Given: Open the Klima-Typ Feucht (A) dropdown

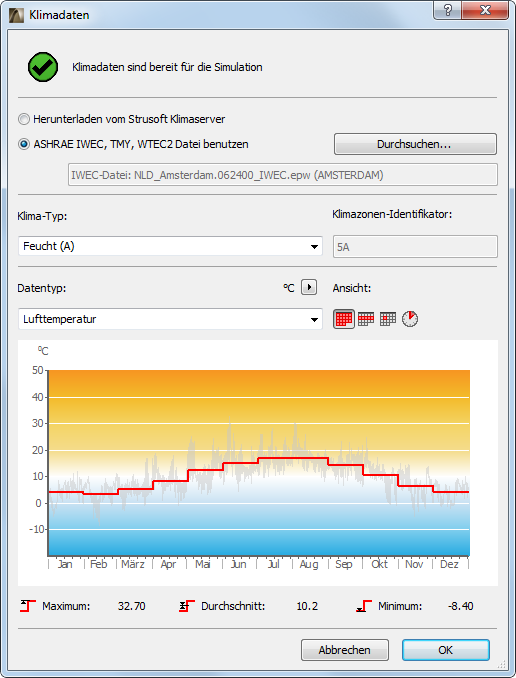Looking at the screenshot, I should [x=170, y=246].
